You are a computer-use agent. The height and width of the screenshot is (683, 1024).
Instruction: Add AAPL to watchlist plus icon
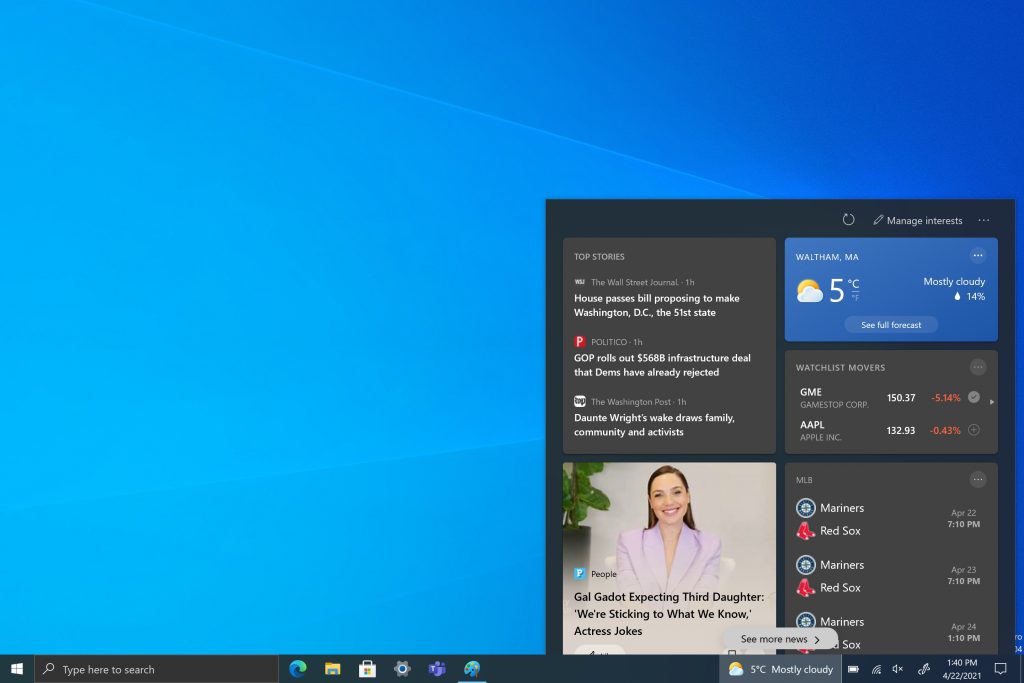(x=974, y=430)
